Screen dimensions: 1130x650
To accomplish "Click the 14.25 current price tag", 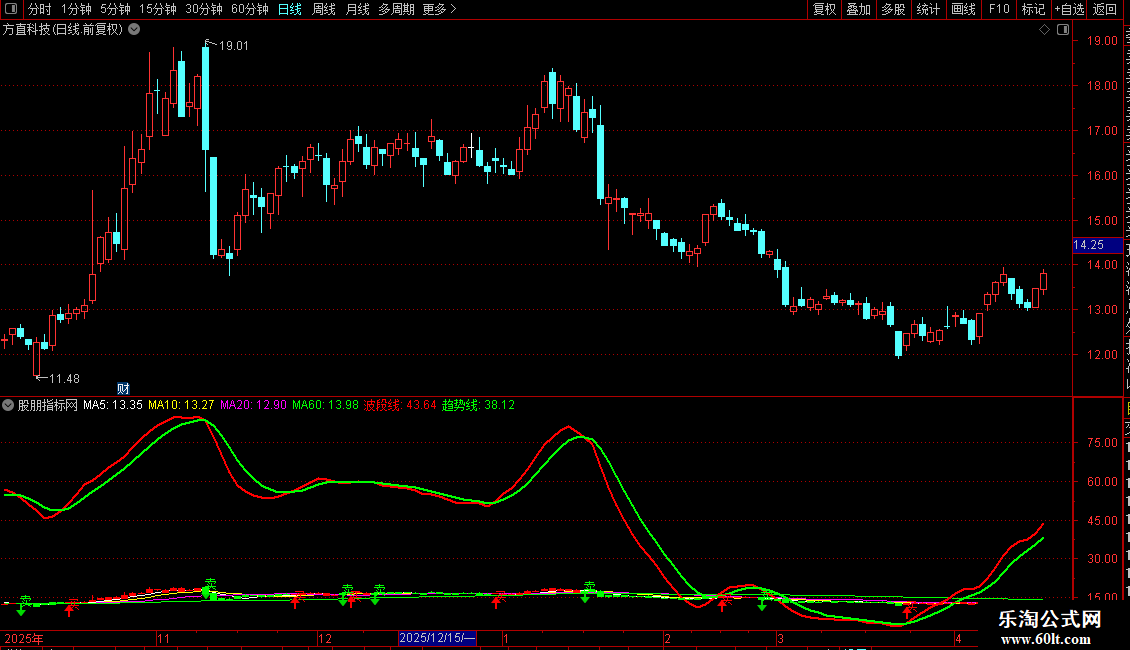I will [1097, 245].
